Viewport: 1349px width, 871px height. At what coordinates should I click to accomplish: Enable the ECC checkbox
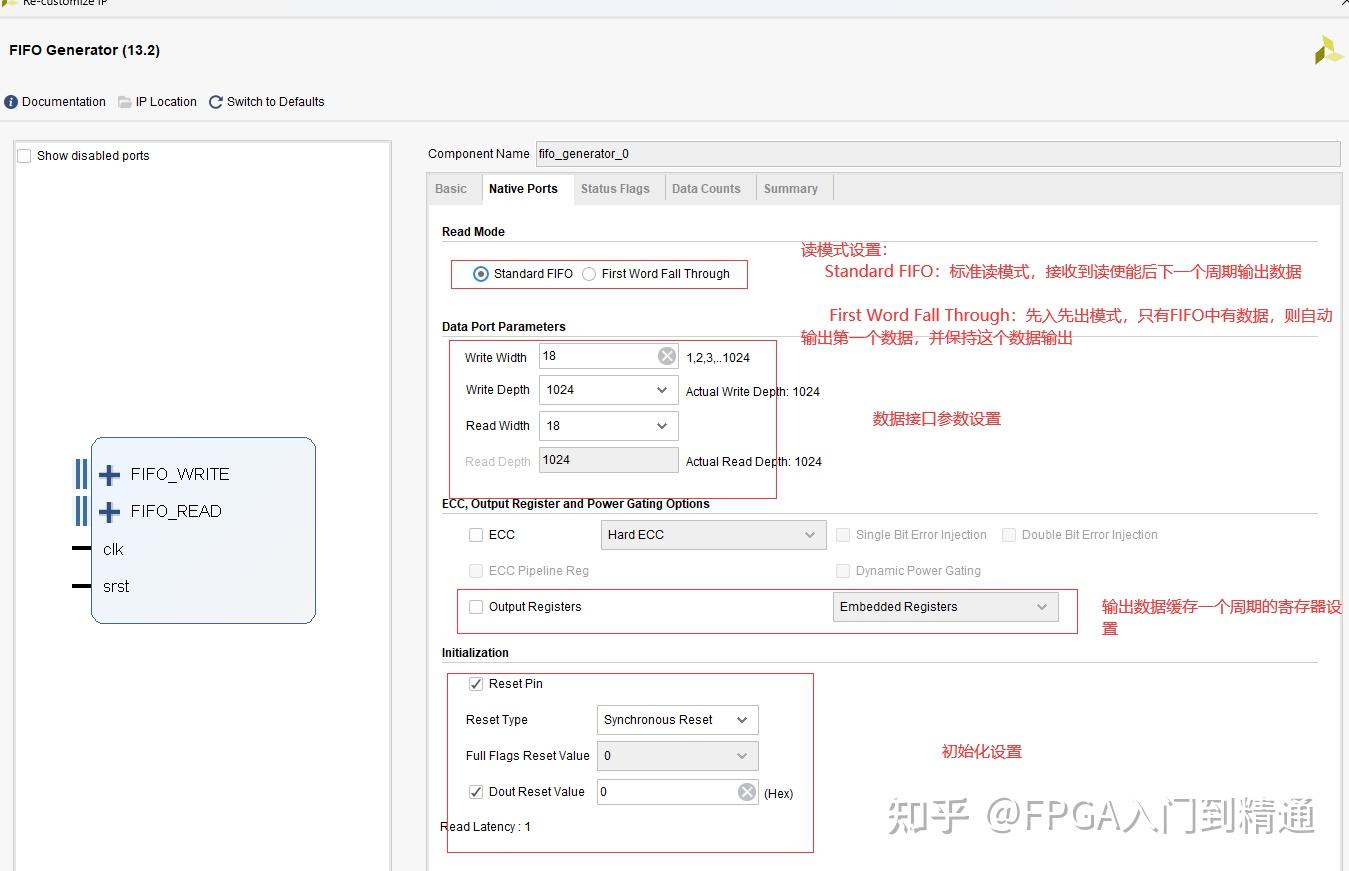[476, 535]
